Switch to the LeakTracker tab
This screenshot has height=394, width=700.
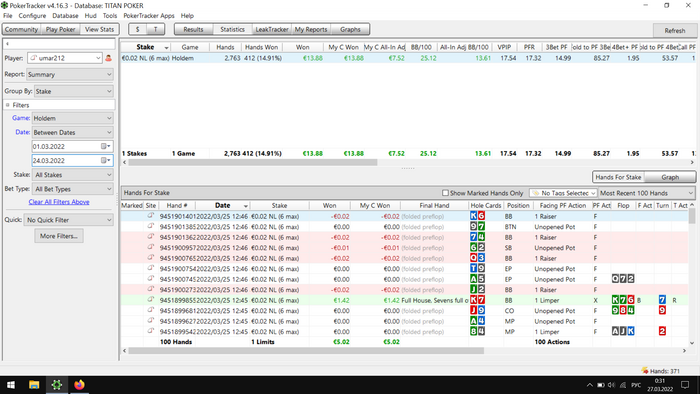click(x=272, y=29)
